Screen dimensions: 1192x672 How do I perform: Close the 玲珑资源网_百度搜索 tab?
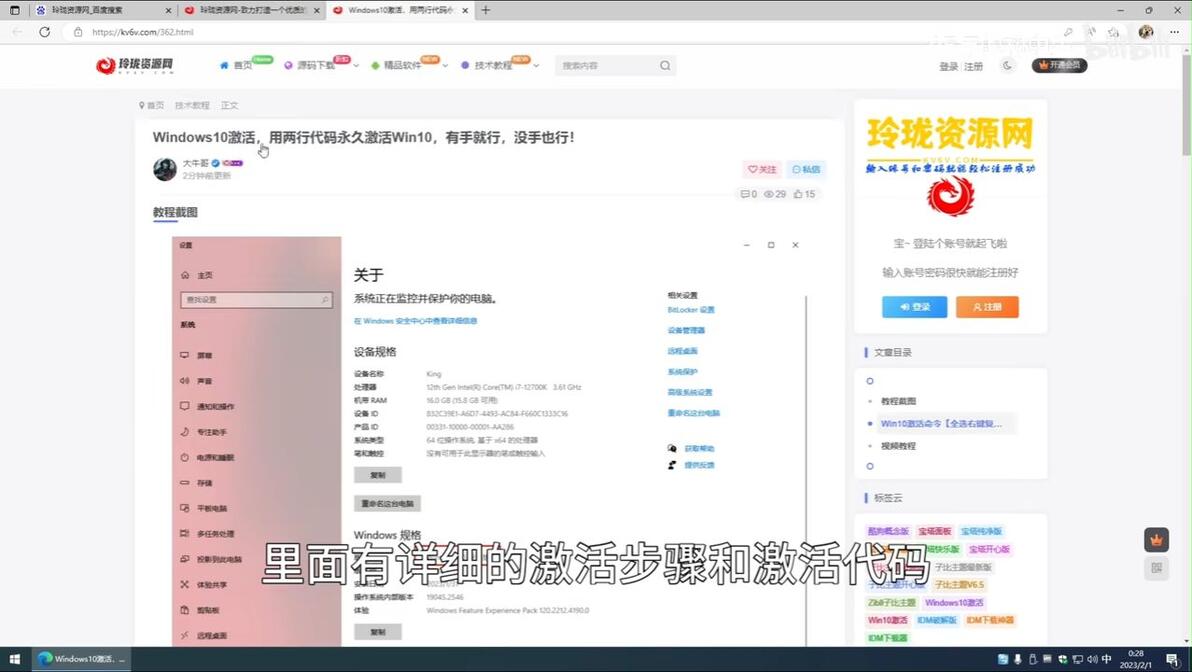coord(168,11)
